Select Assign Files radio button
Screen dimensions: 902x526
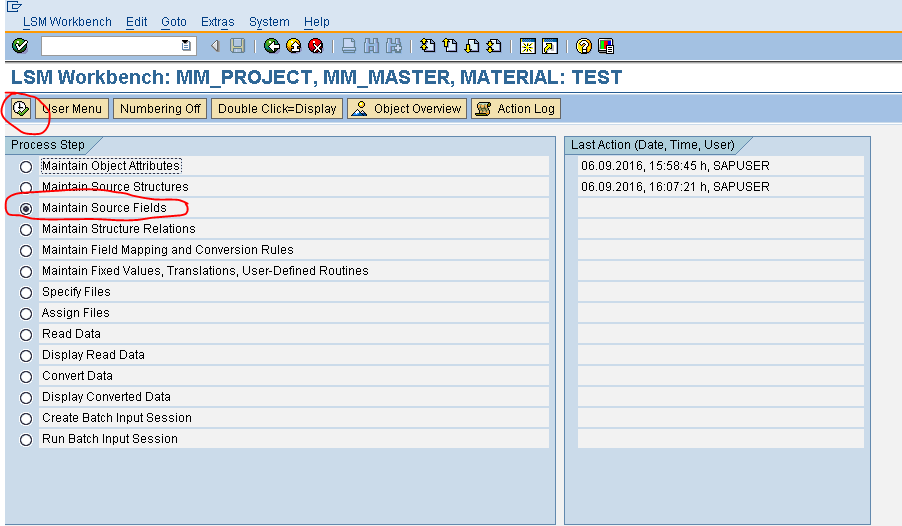(26, 314)
